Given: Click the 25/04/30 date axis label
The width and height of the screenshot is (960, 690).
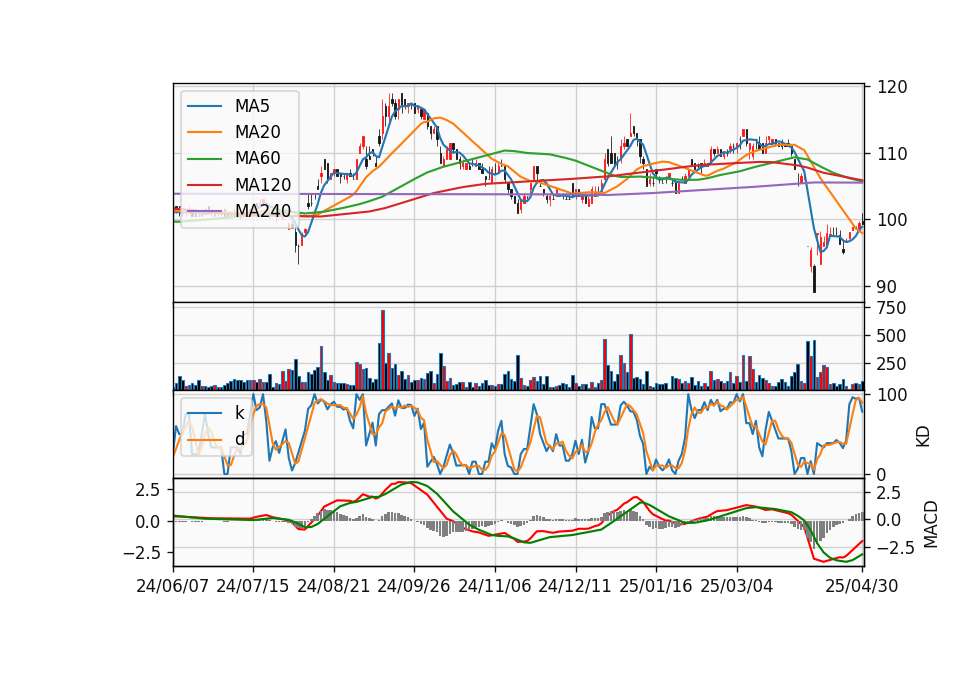Looking at the screenshot, I should (862, 586).
